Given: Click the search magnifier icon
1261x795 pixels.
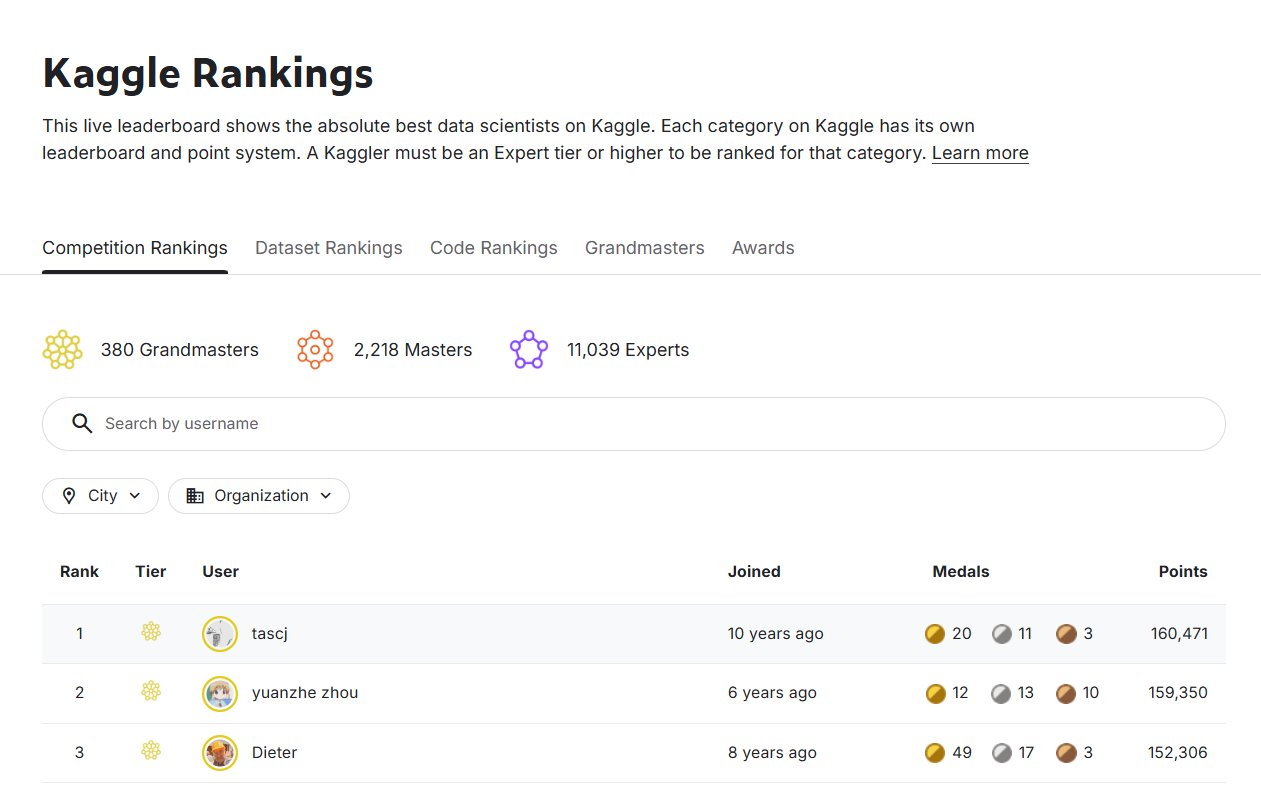Looking at the screenshot, I should click(82, 423).
